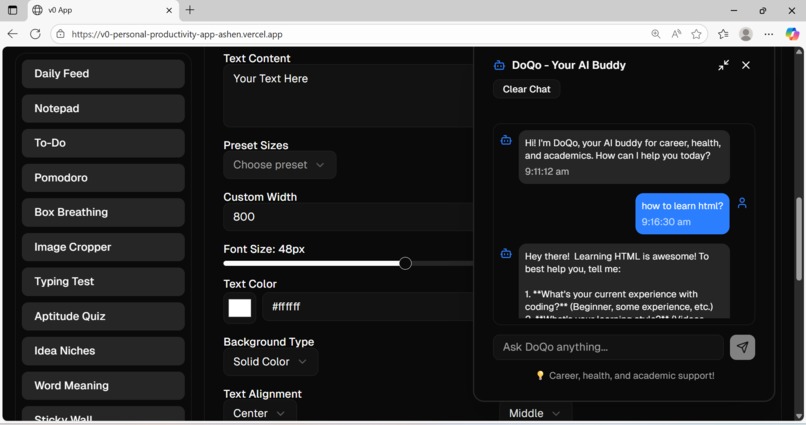This screenshot has height=425, width=806.
Task: Minimize the DoQo chat panel
Action: click(723, 65)
